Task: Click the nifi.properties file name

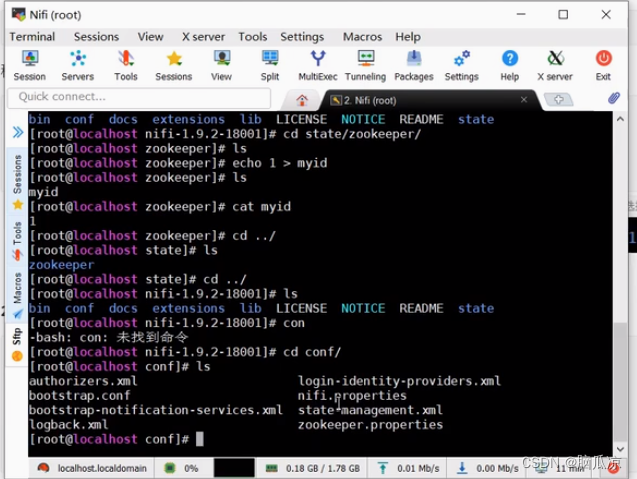Action: coord(352,396)
